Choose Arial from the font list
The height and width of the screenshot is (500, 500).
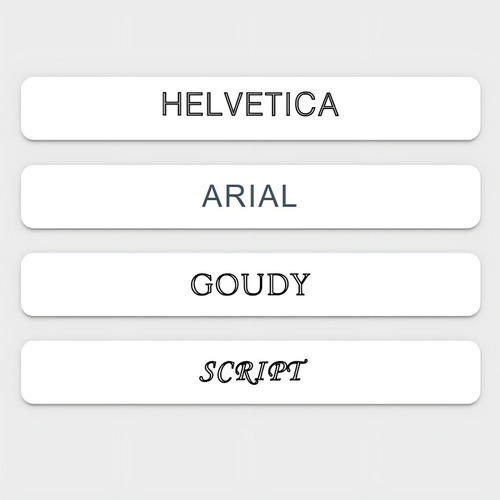point(250,197)
